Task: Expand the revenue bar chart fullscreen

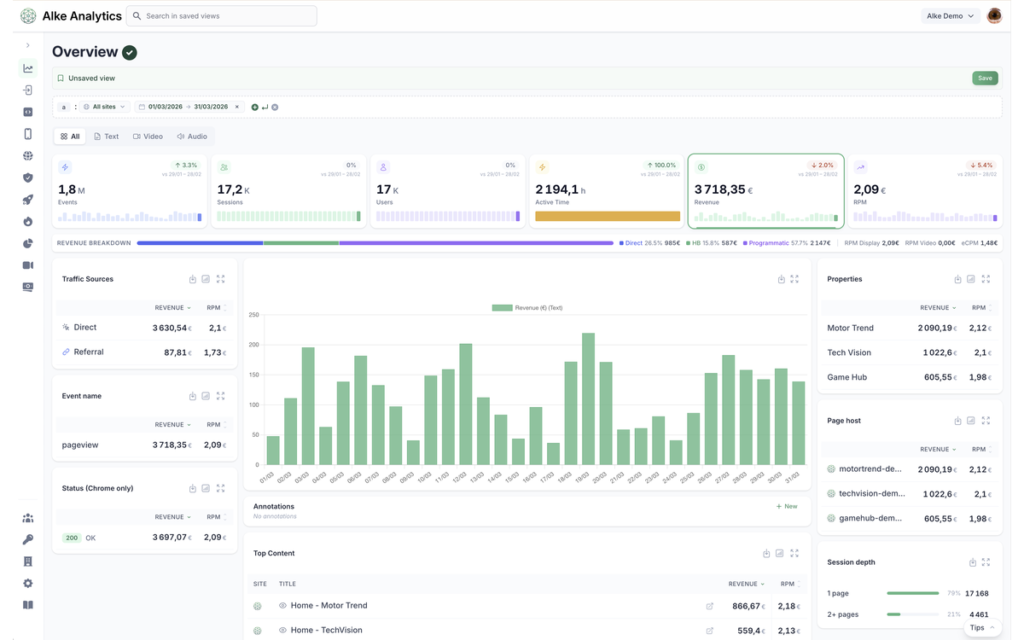Action: [795, 279]
